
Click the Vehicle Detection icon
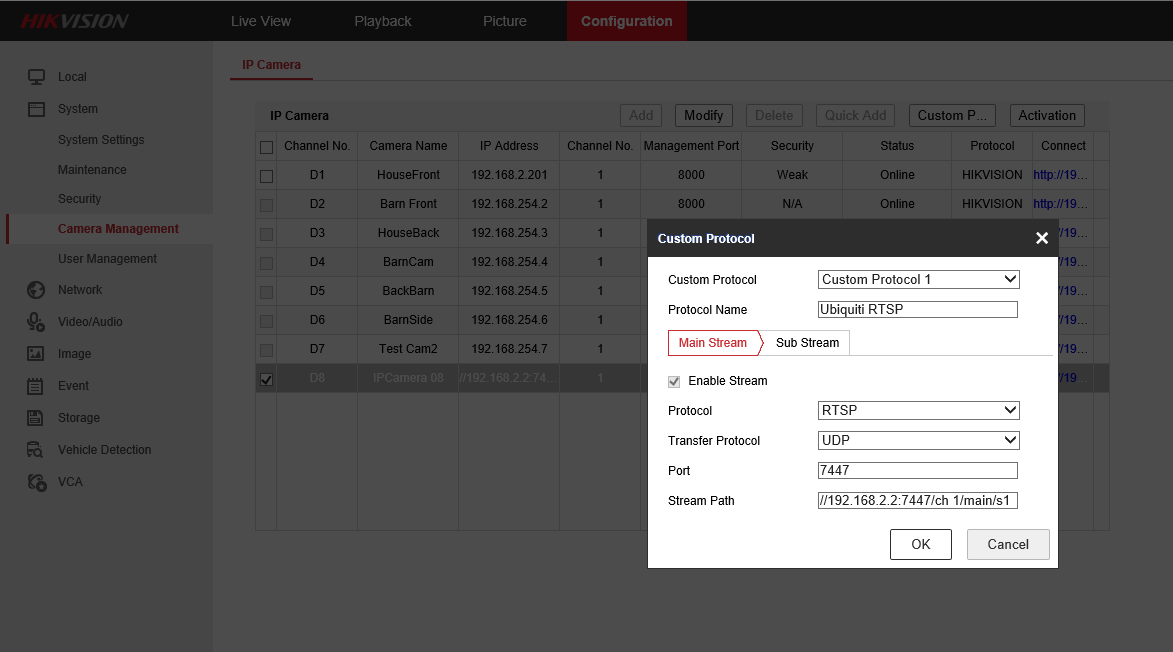[x=36, y=450]
